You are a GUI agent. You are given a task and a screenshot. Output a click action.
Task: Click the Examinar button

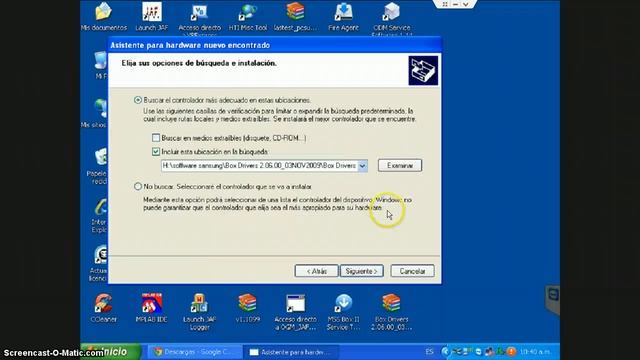pos(400,165)
